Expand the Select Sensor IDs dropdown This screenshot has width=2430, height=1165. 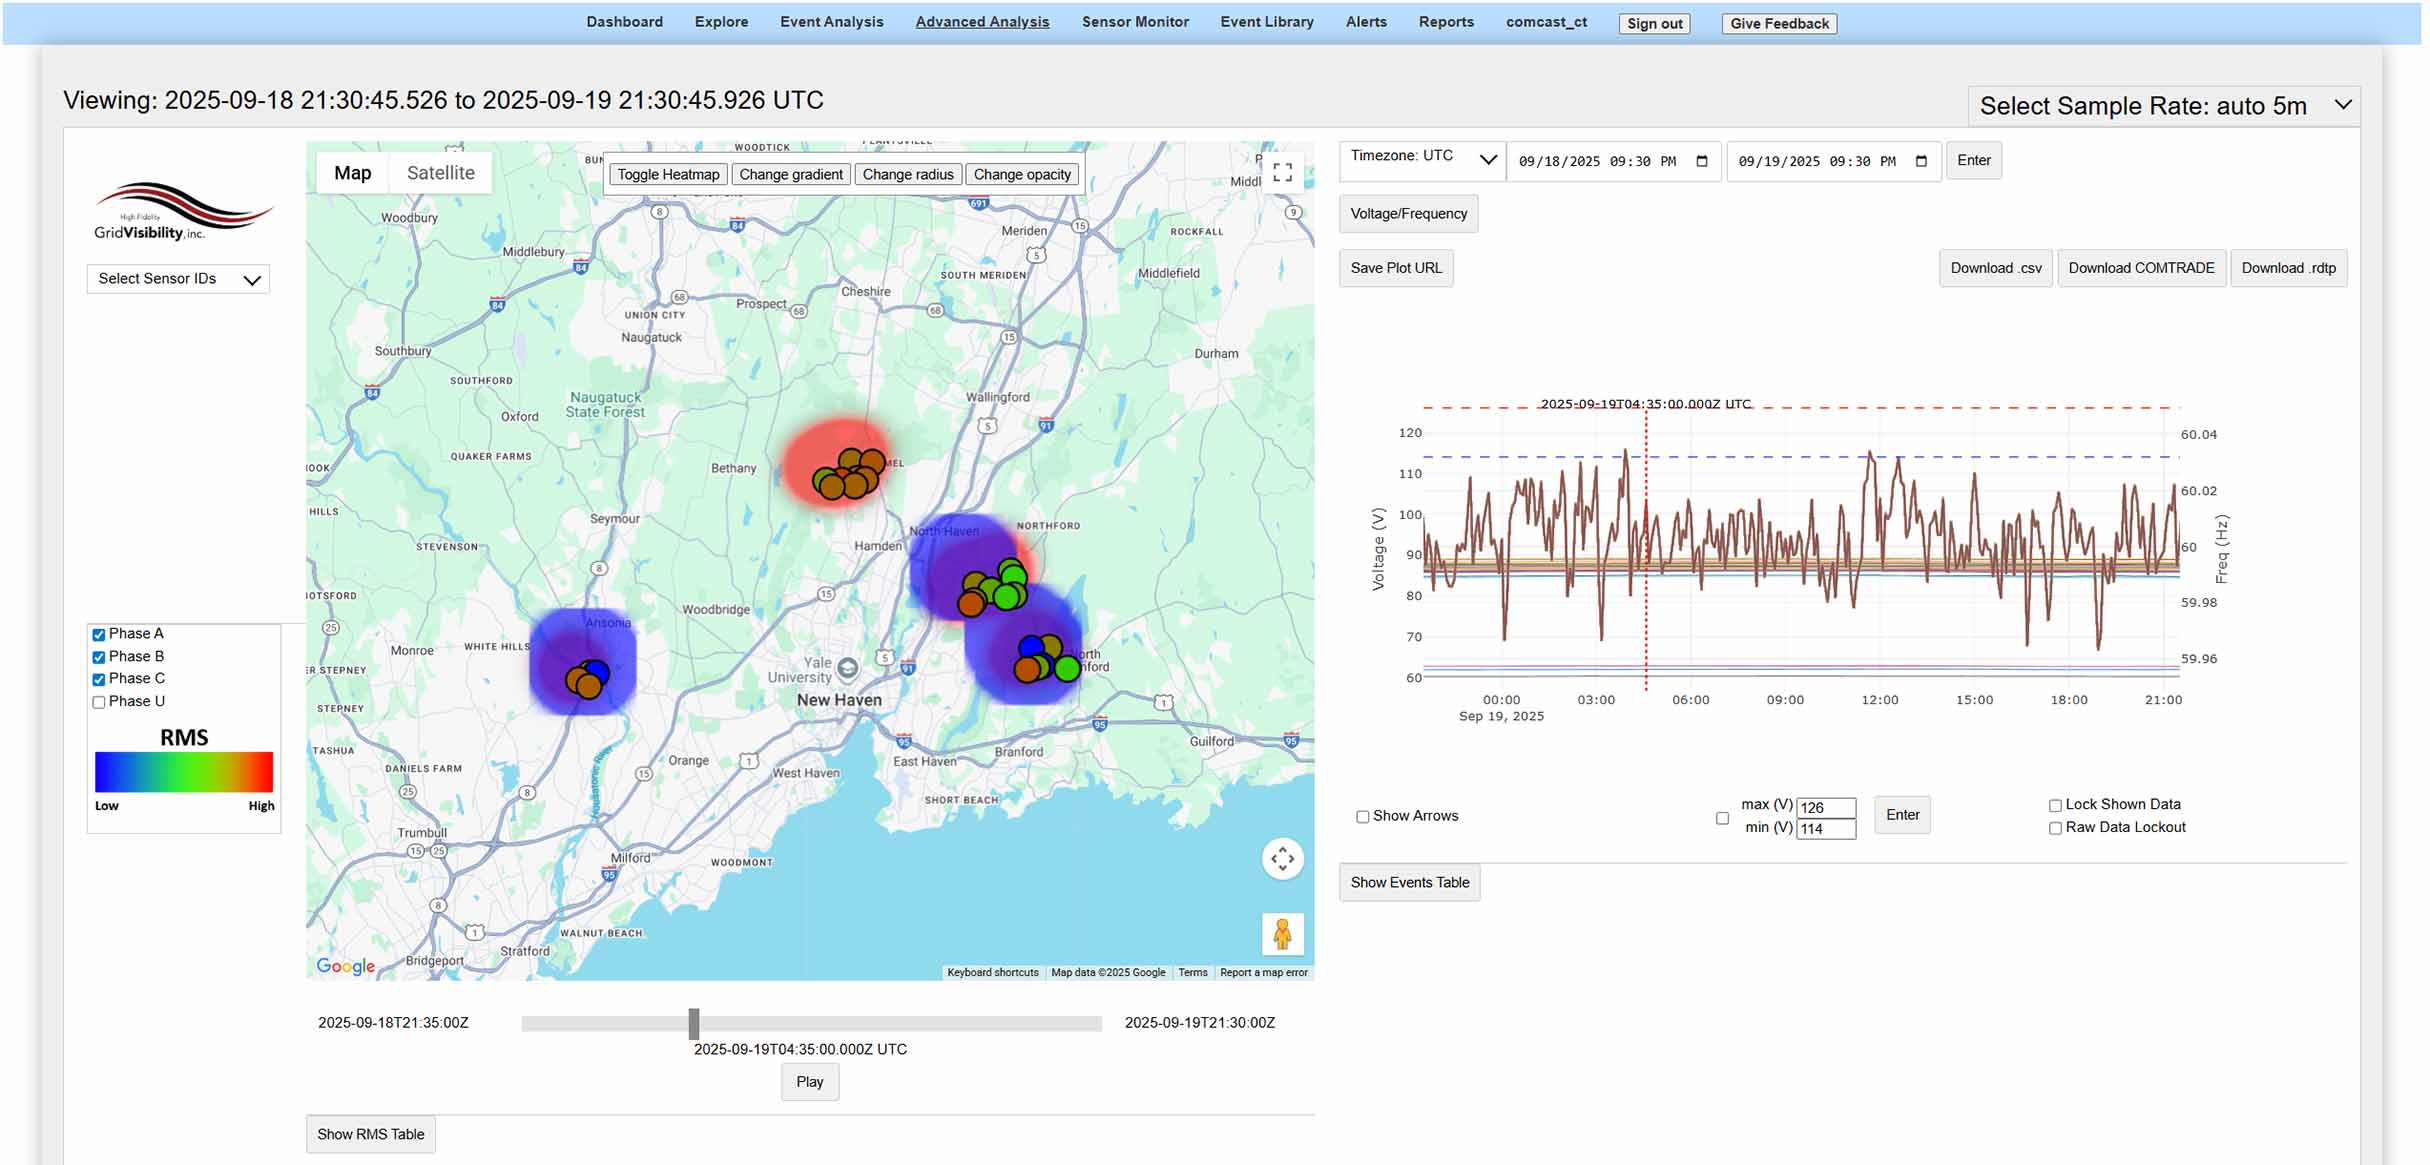pyautogui.click(x=178, y=279)
